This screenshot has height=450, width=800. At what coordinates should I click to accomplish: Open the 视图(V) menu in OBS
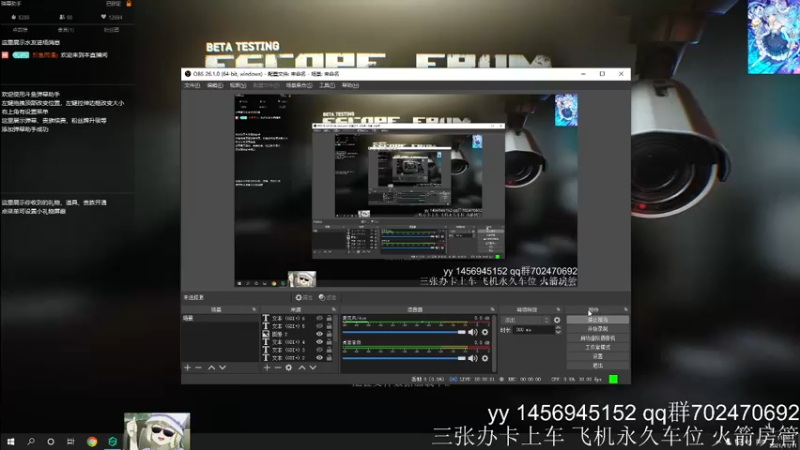click(x=238, y=85)
